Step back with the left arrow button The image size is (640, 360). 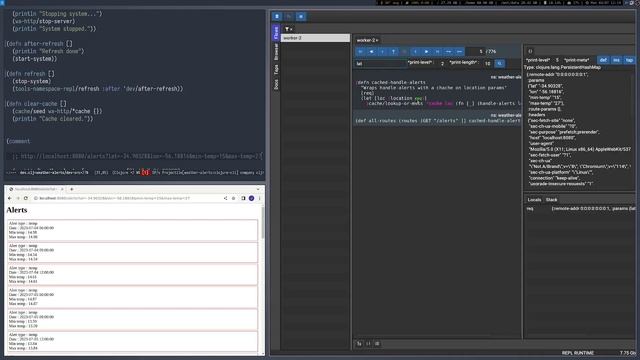pyautogui.click(x=371, y=51)
